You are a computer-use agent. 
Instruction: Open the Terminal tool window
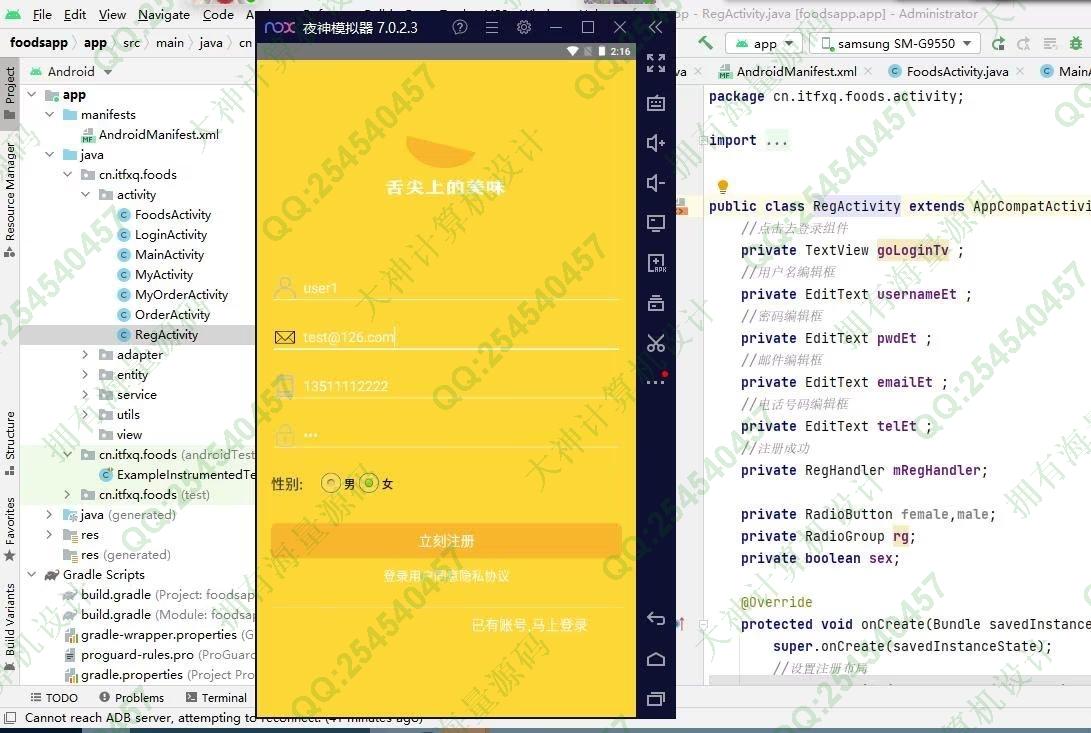pos(216,697)
